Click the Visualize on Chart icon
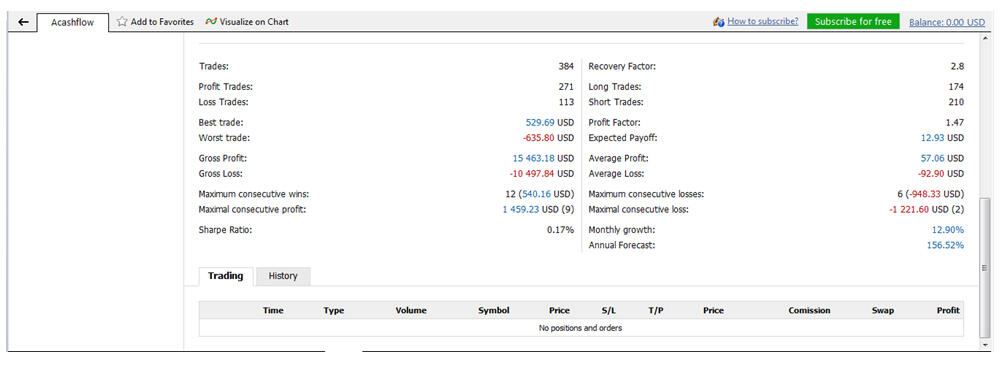The image size is (1002, 370). (x=211, y=22)
